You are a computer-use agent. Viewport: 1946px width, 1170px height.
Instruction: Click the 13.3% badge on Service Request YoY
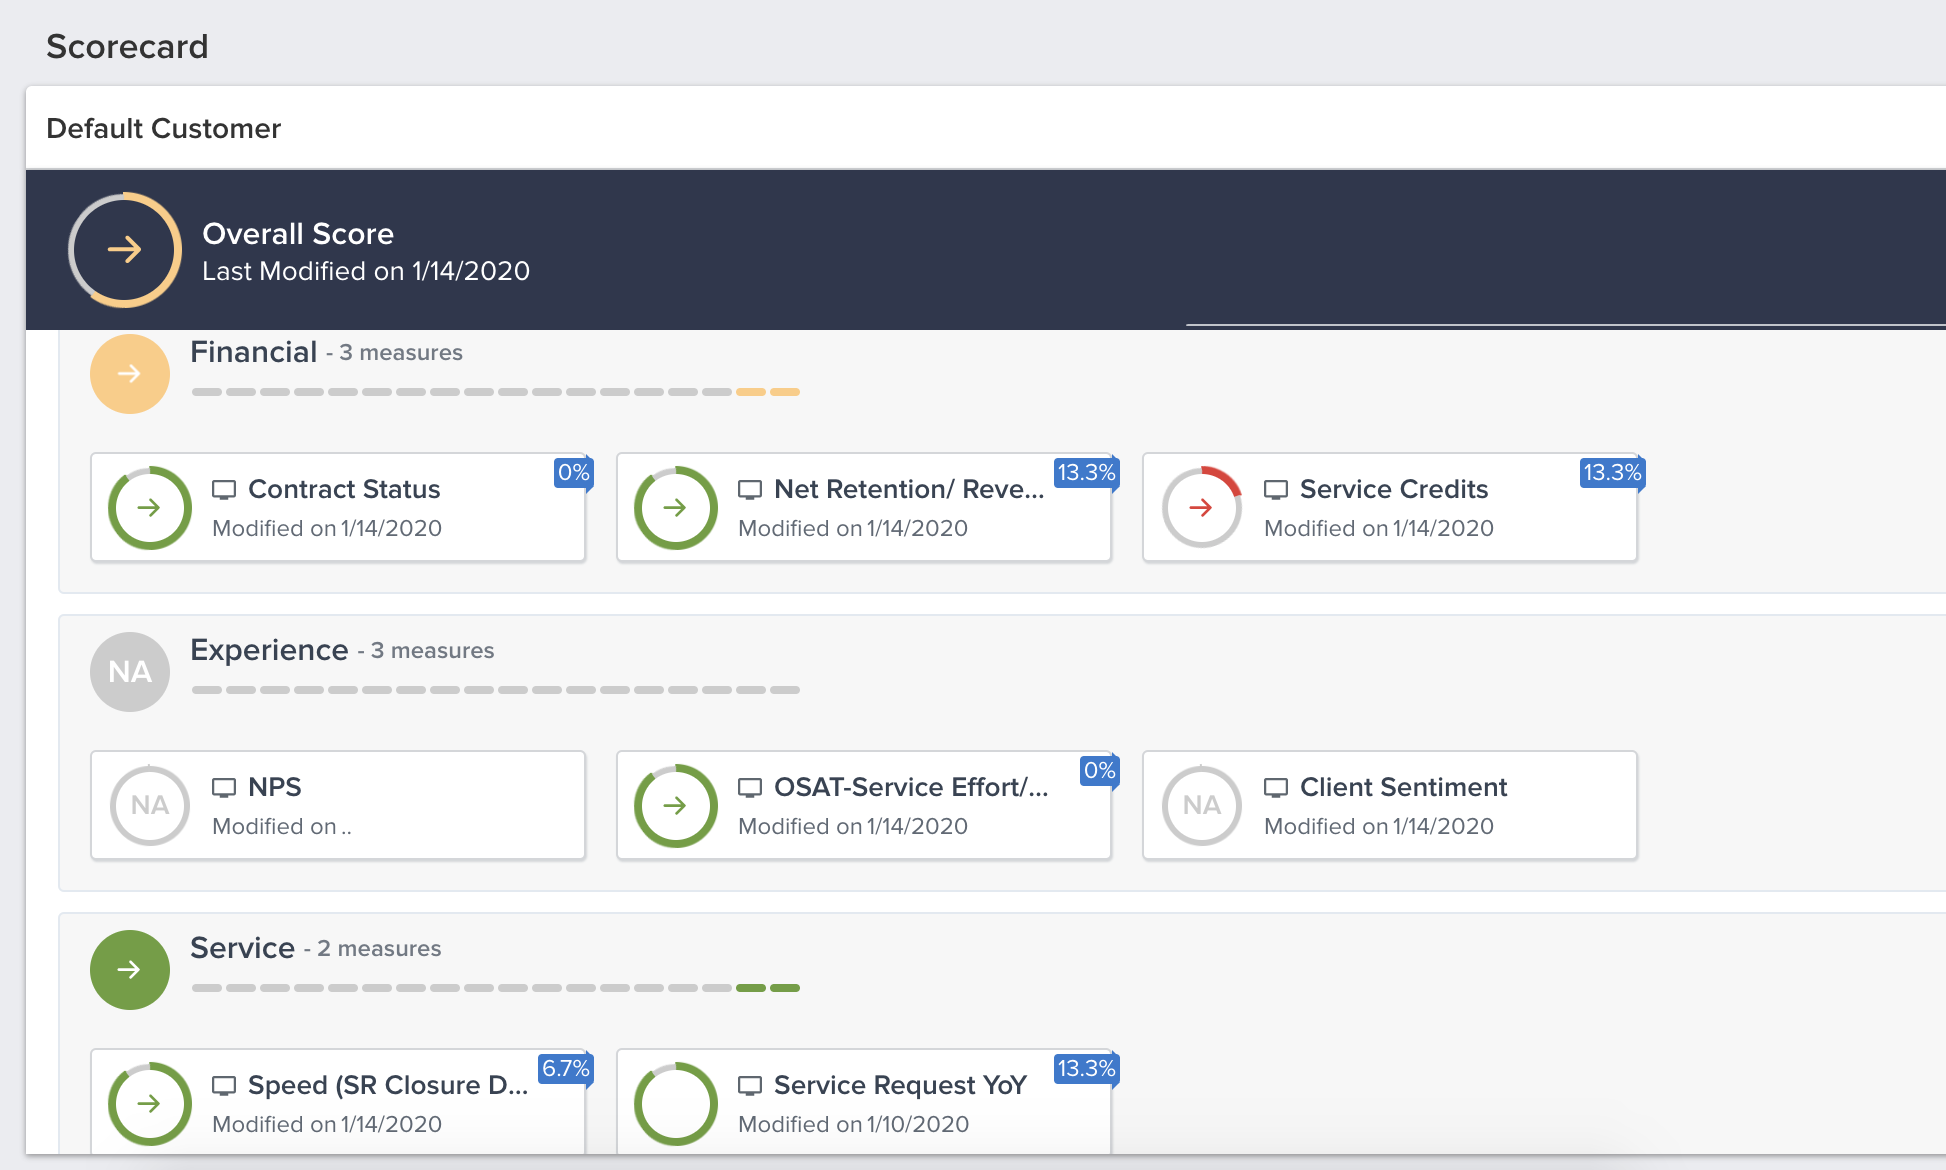tap(1086, 1069)
